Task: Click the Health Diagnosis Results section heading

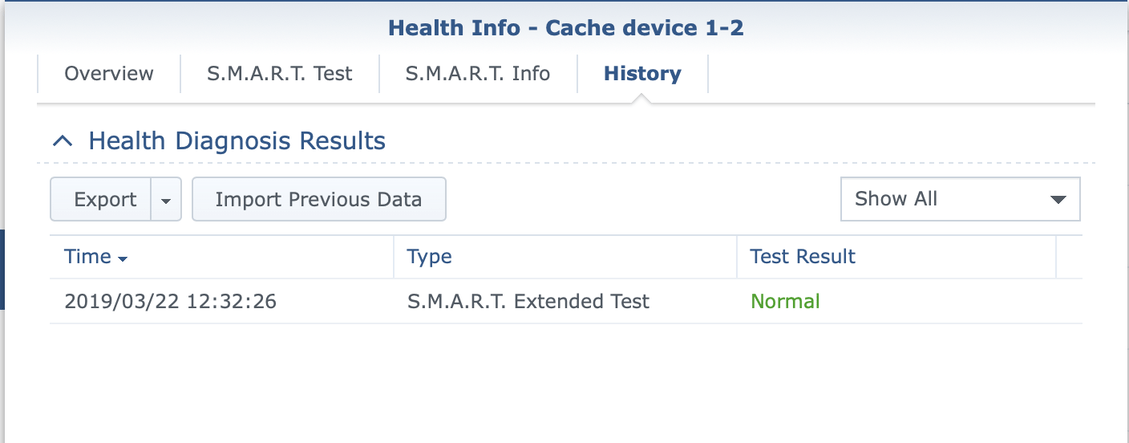Action: pos(237,141)
